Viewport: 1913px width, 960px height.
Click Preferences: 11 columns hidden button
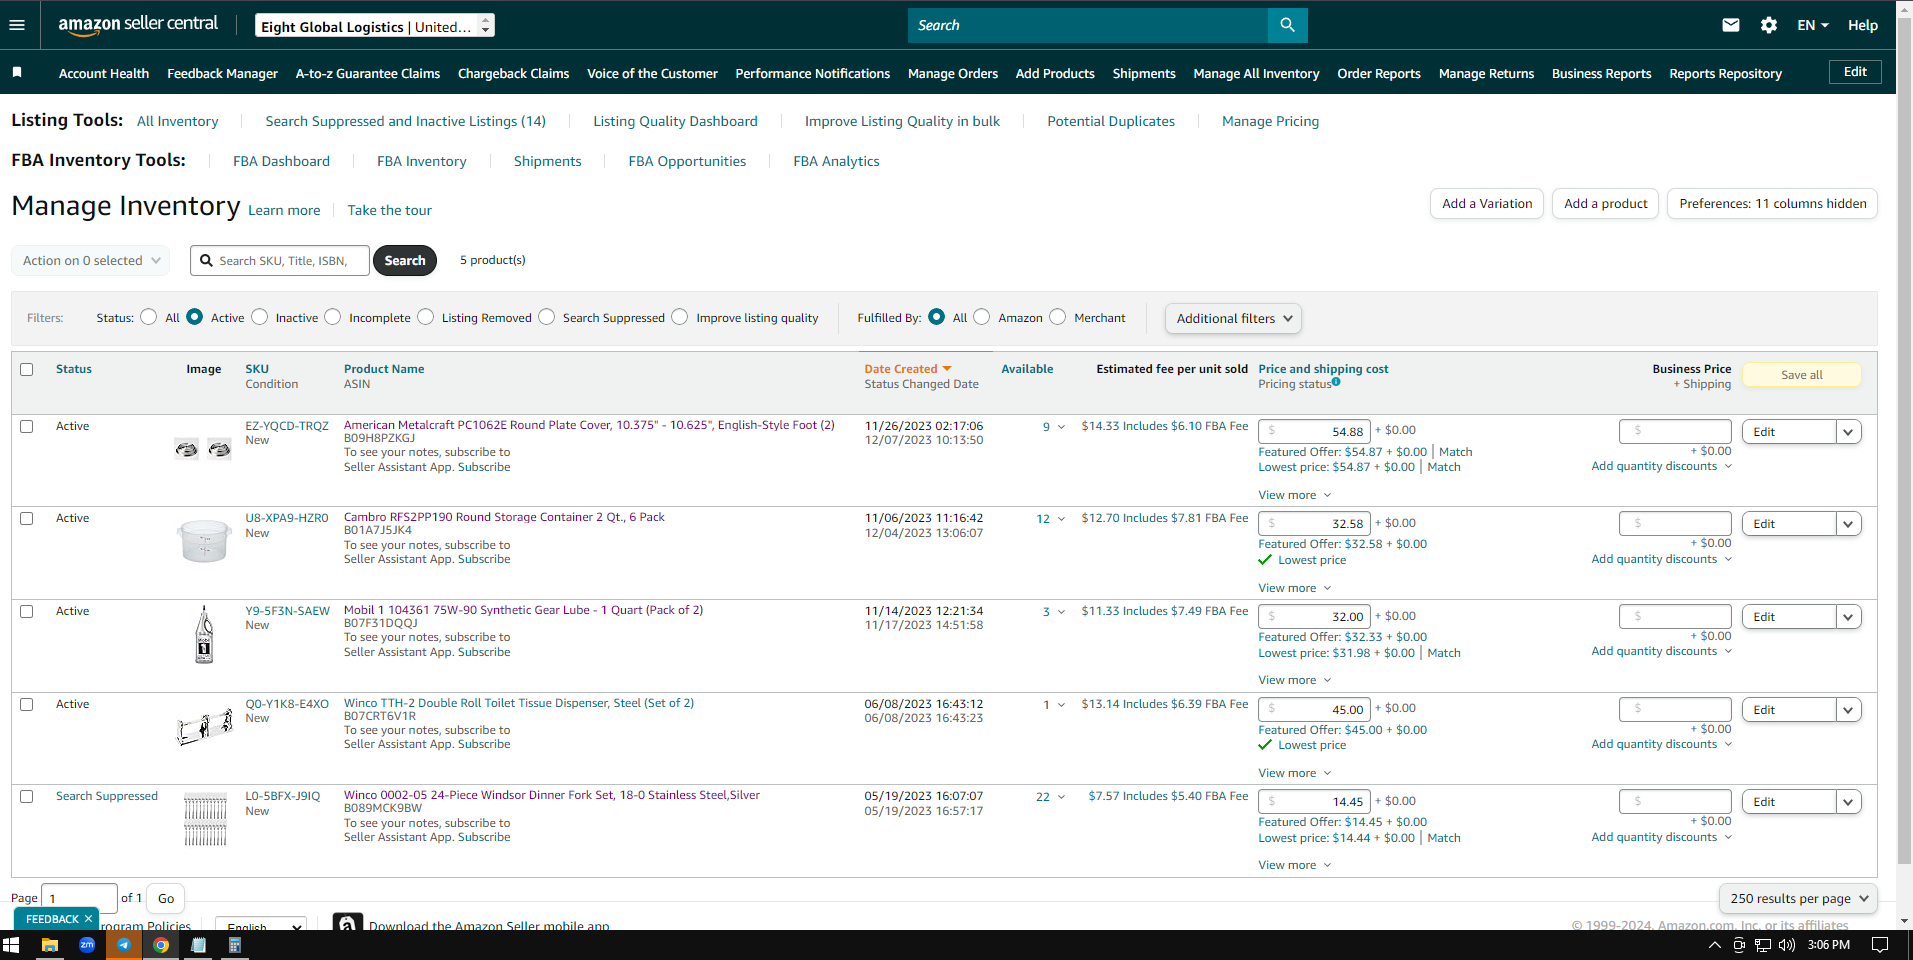pyautogui.click(x=1772, y=204)
